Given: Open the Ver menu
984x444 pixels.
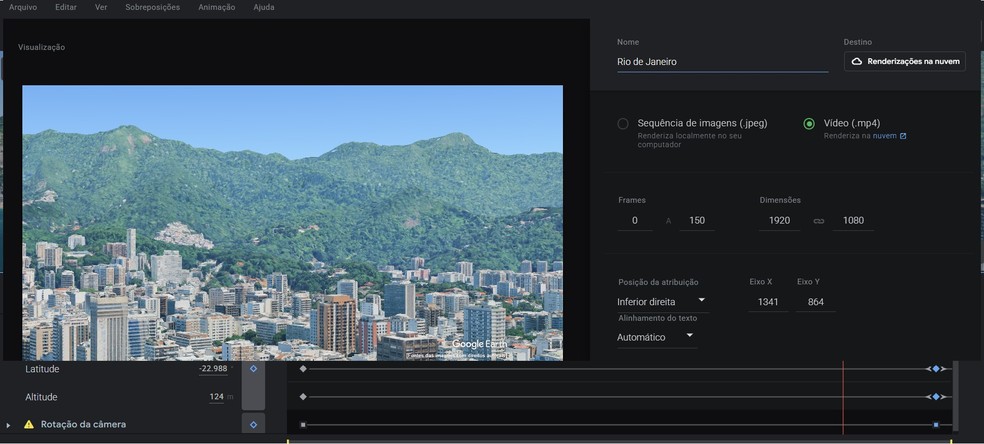Looking at the screenshot, I should [x=101, y=8].
